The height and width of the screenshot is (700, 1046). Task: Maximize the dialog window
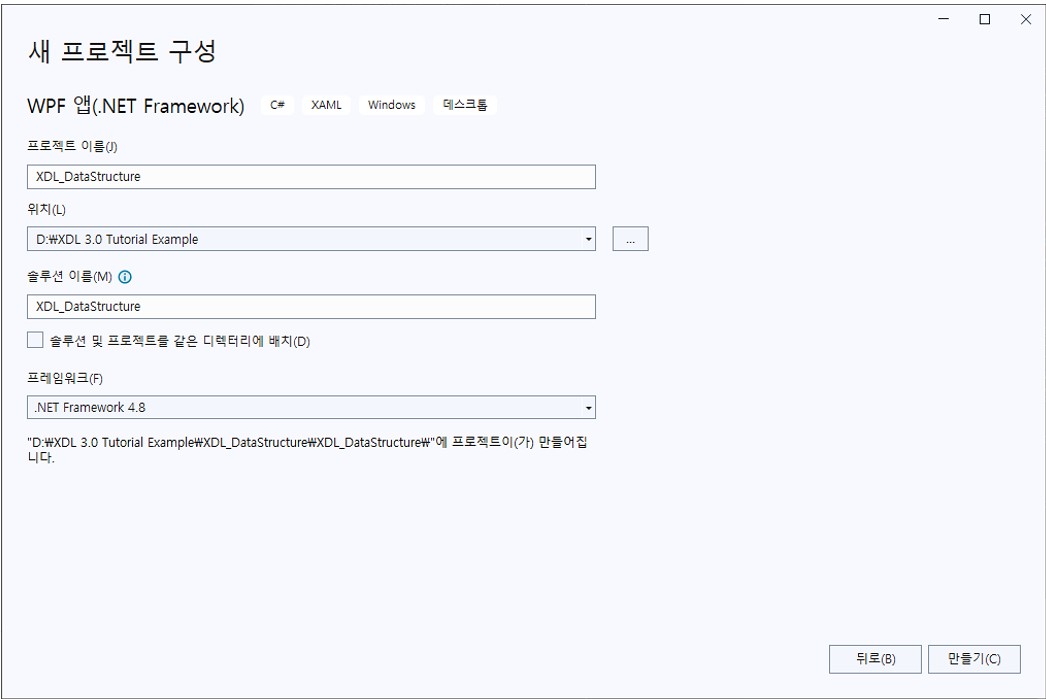[x=985, y=19]
